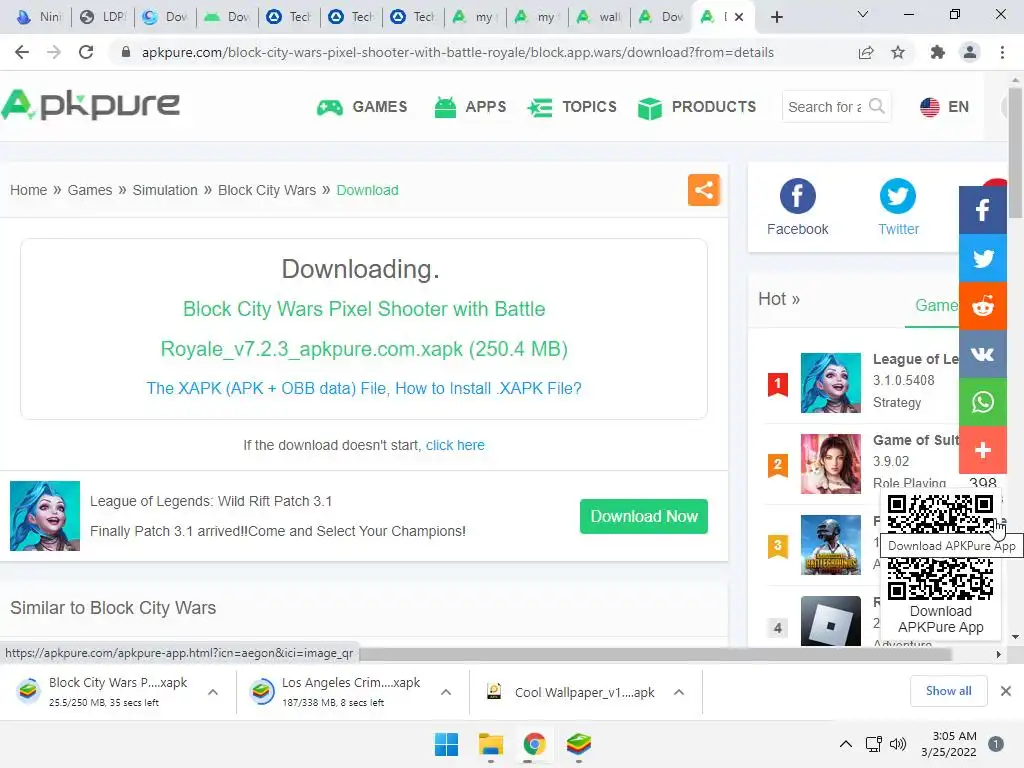Open the browser extensions puzzle icon

(x=937, y=52)
